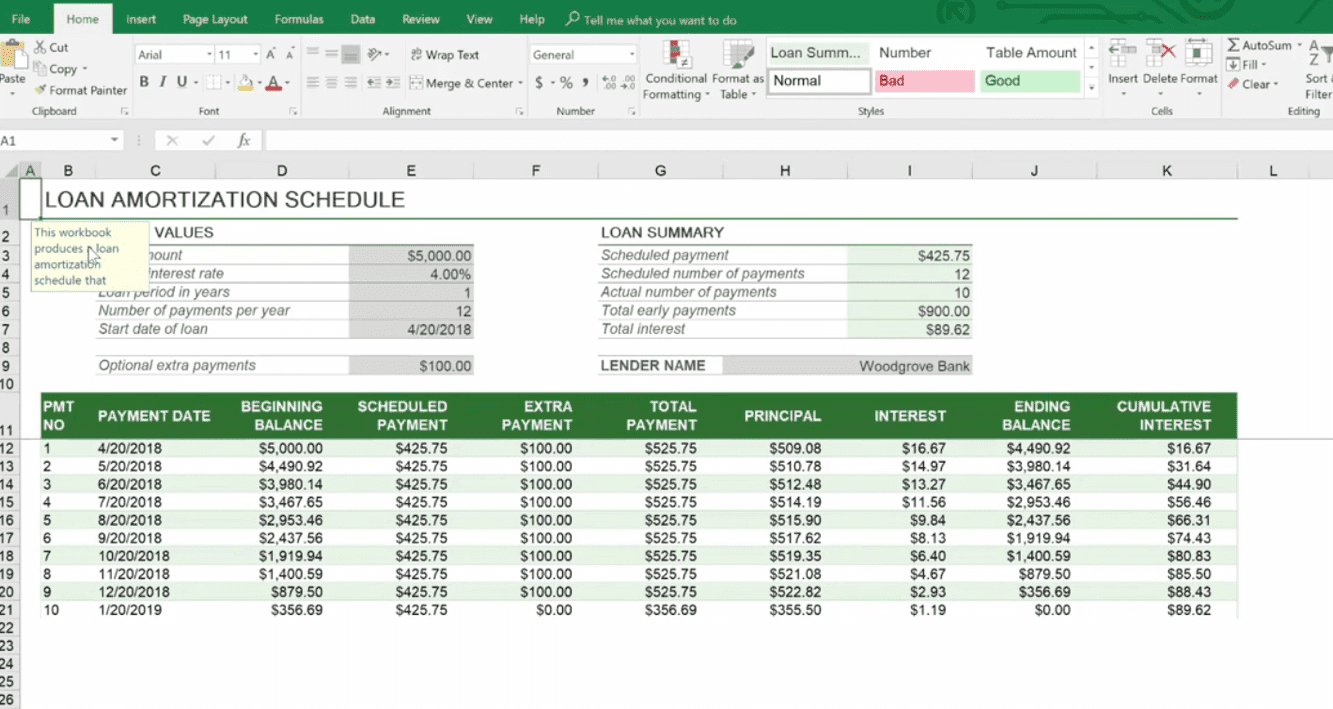Expand the General number format dropdown
The image size is (1333, 709).
[631, 55]
